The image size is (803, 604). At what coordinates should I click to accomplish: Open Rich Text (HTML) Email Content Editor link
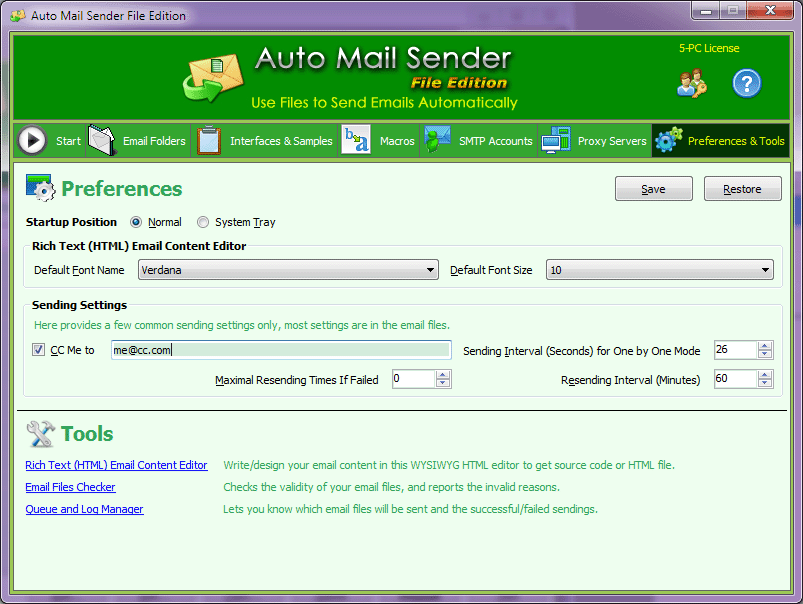[x=116, y=465]
